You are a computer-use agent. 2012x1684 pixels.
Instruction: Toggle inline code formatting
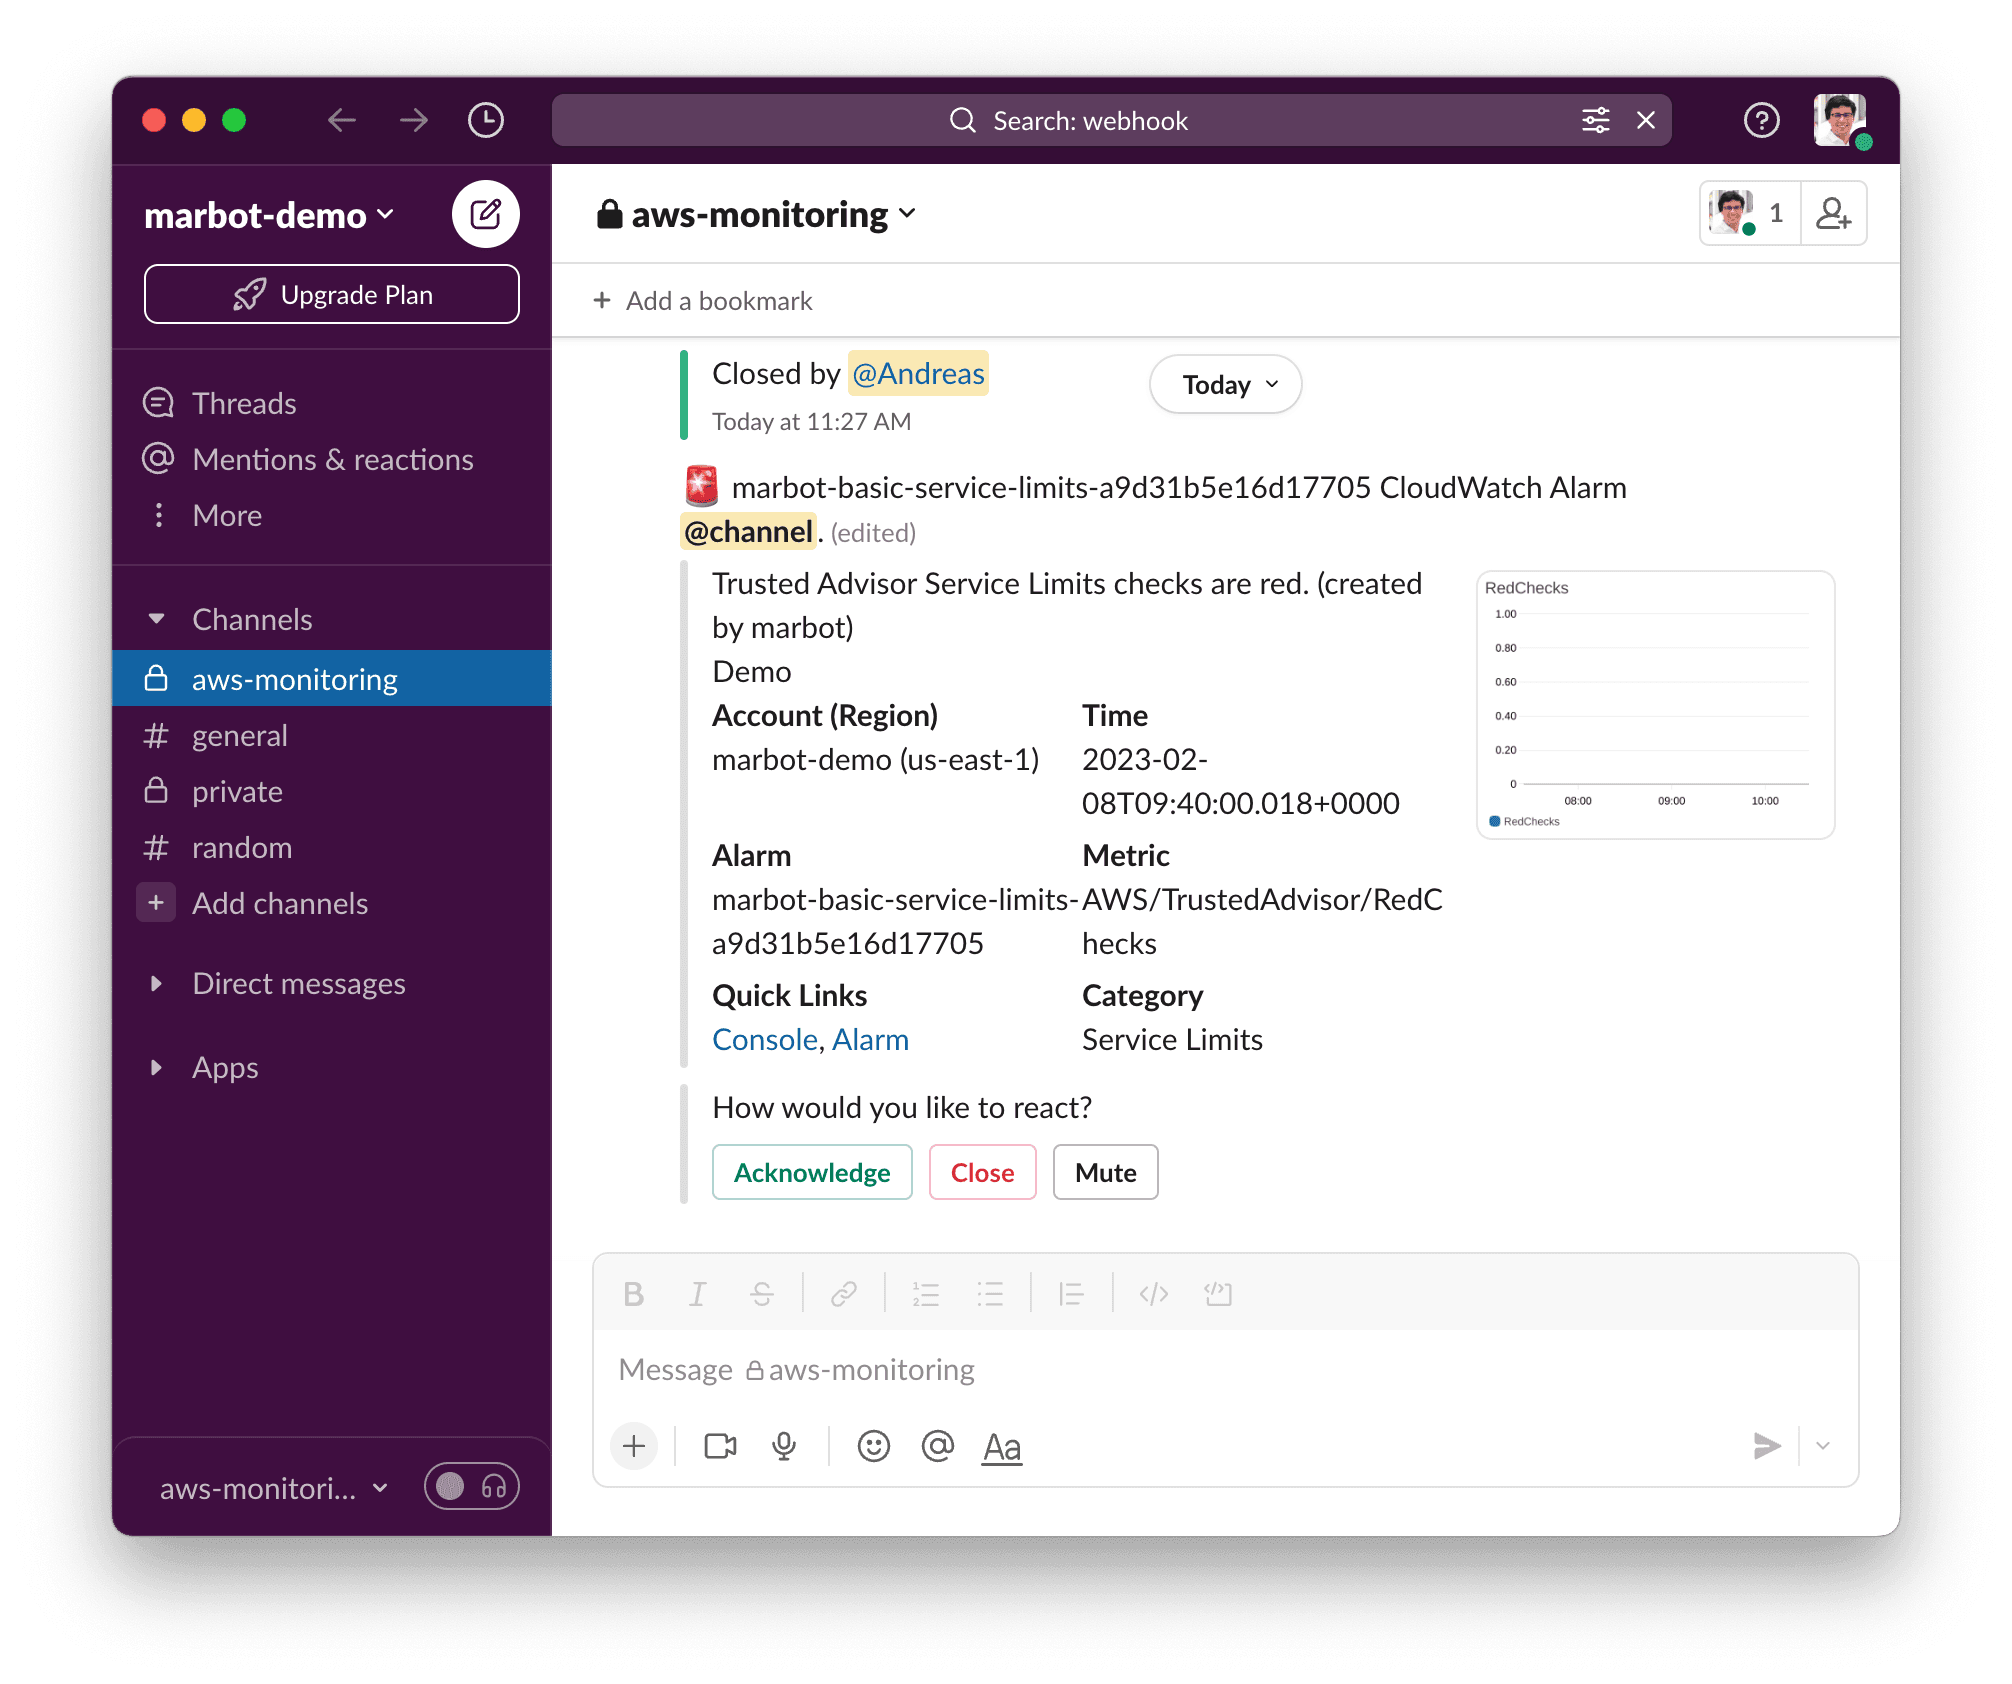[1153, 1294]
